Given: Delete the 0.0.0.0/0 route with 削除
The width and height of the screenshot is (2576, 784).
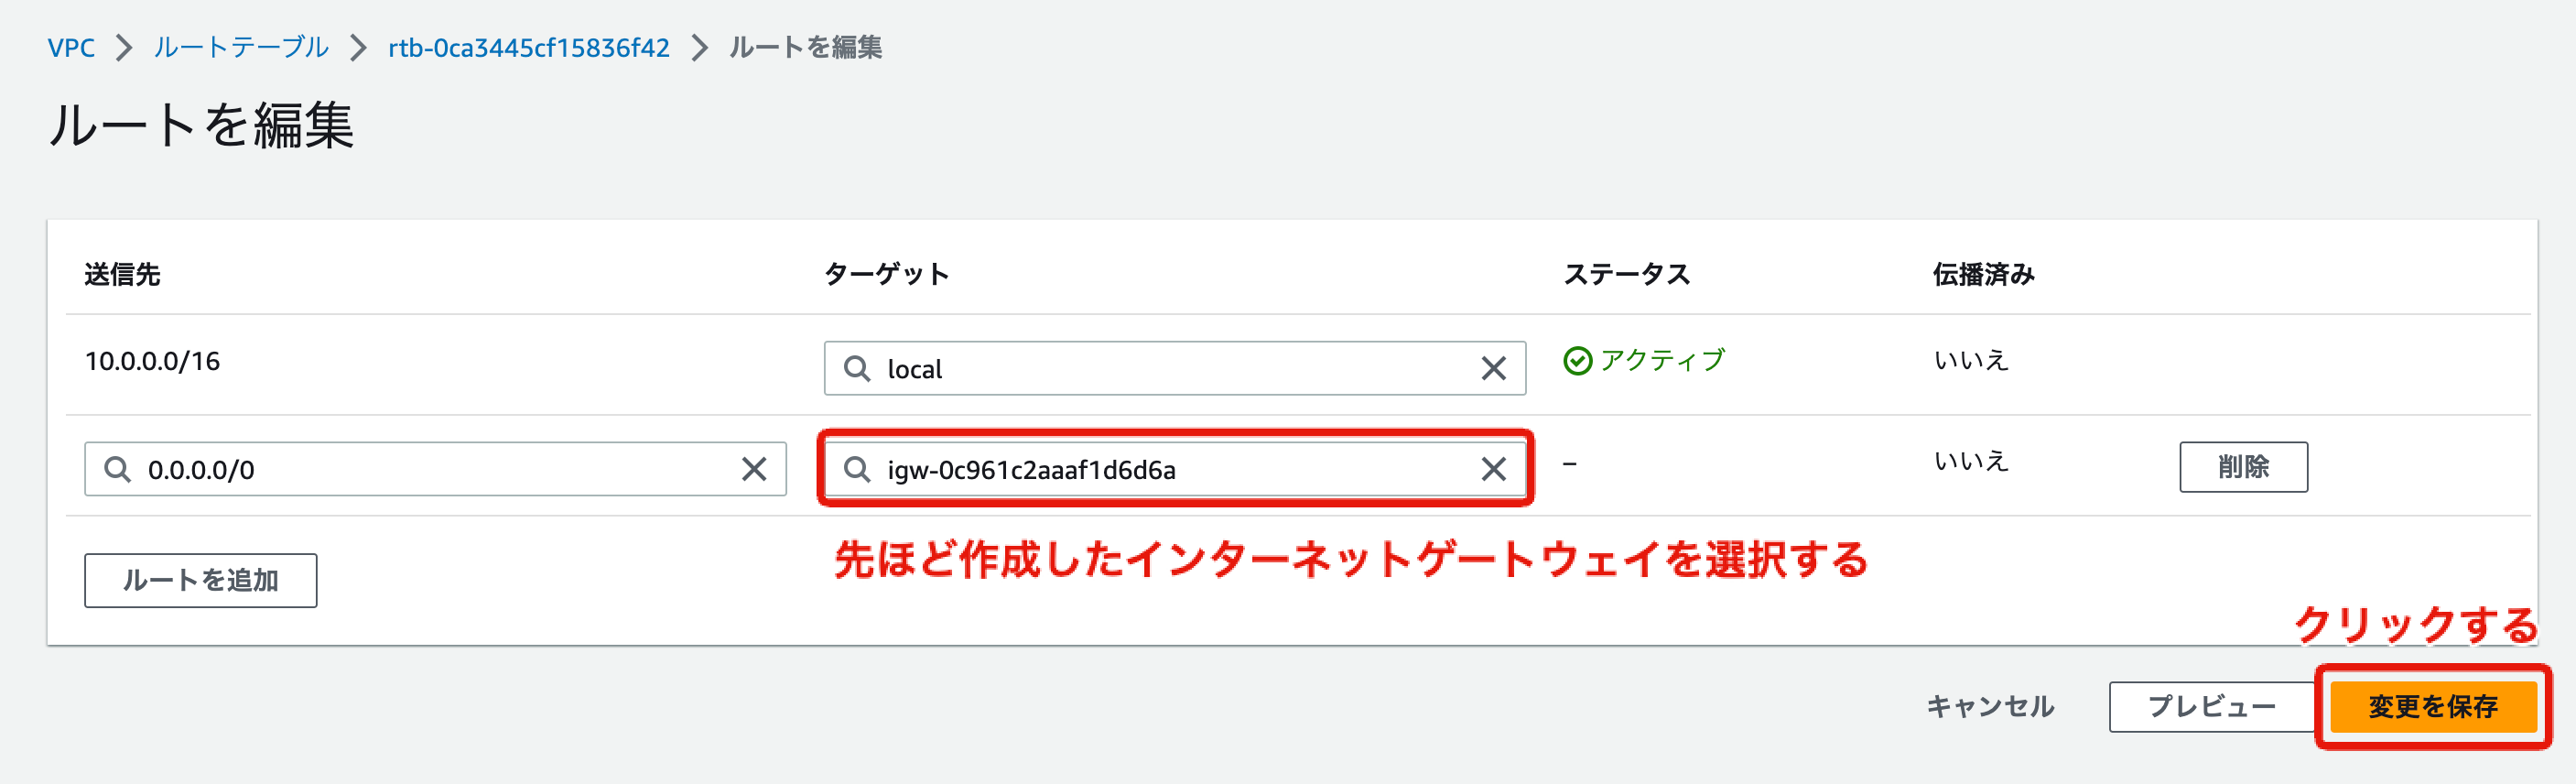Looking at the screenshot, I should [x=2243, y=467].
